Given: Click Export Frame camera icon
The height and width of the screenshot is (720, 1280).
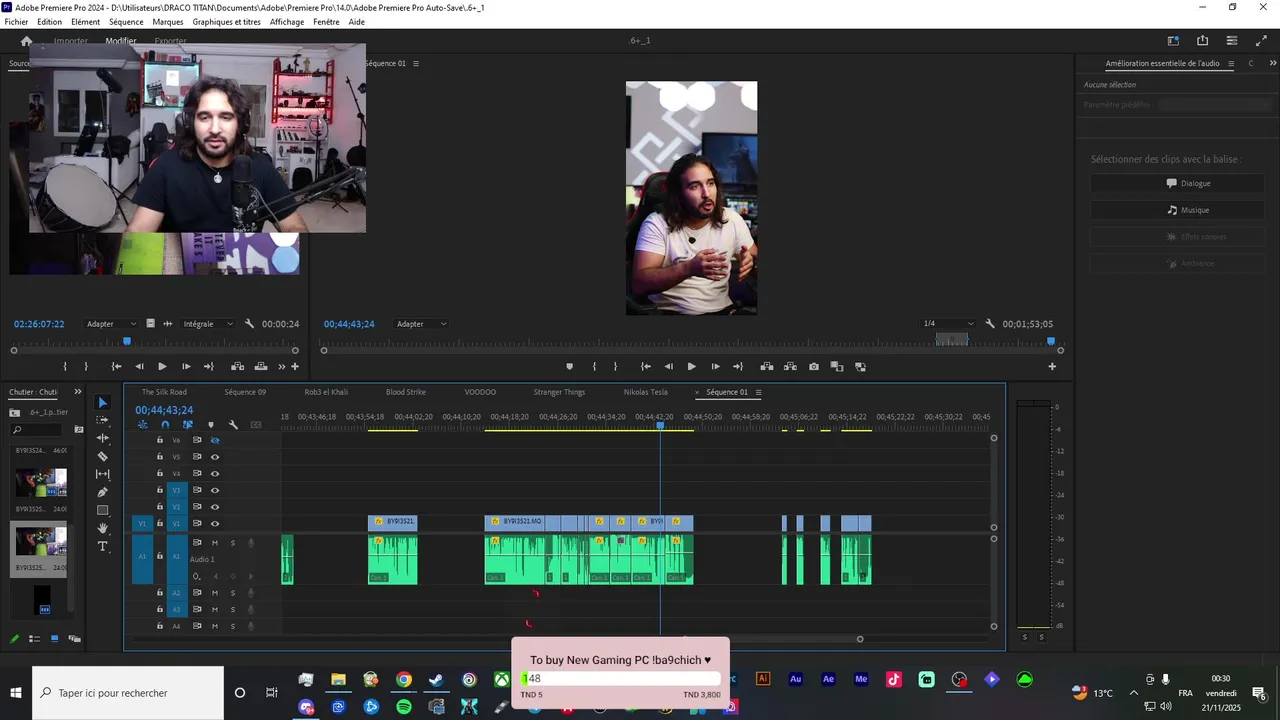Looking at the screenshot, I should 813,367.
